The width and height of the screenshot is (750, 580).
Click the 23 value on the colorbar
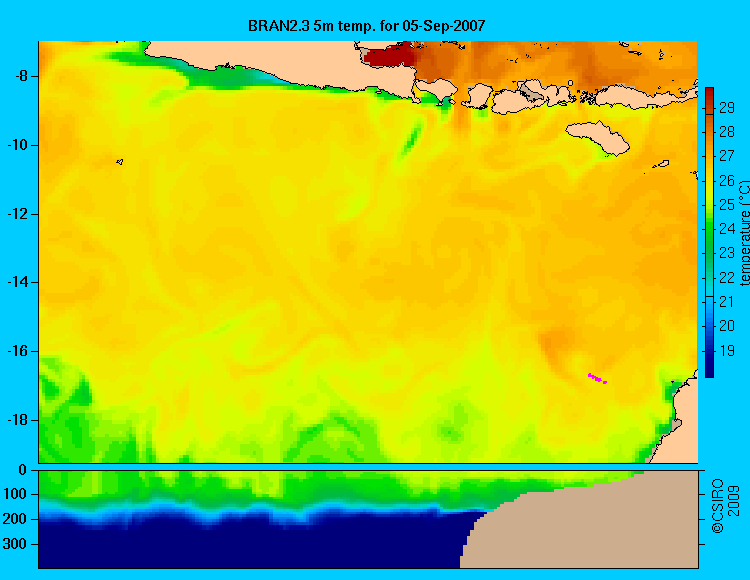tap(727, 253)
